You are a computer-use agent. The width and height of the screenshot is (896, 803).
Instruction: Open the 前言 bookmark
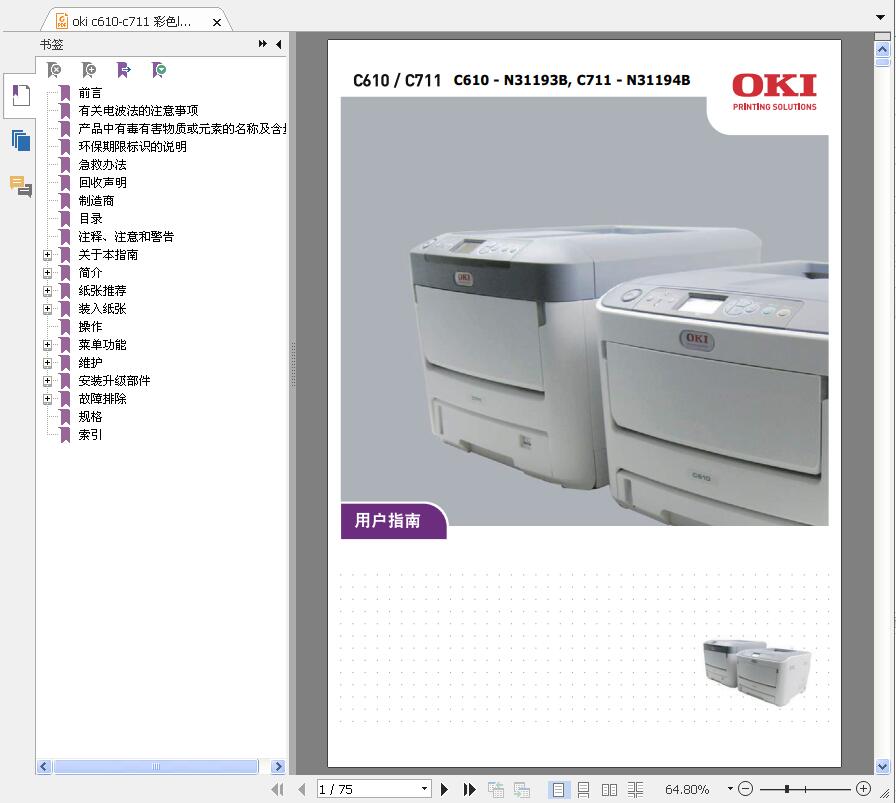point(90,93)
